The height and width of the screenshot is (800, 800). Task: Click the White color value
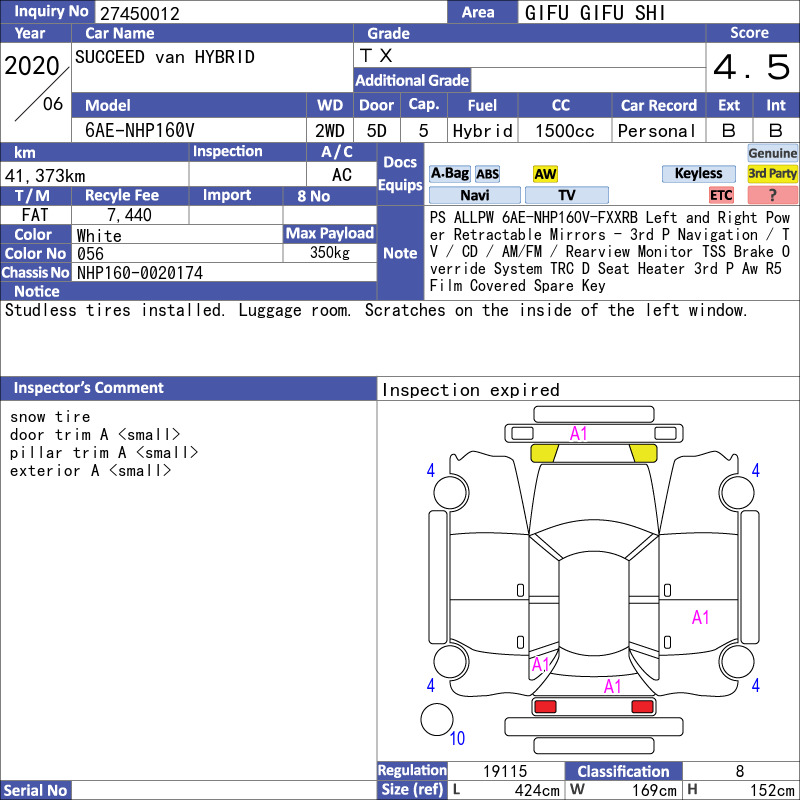[99, 235]
